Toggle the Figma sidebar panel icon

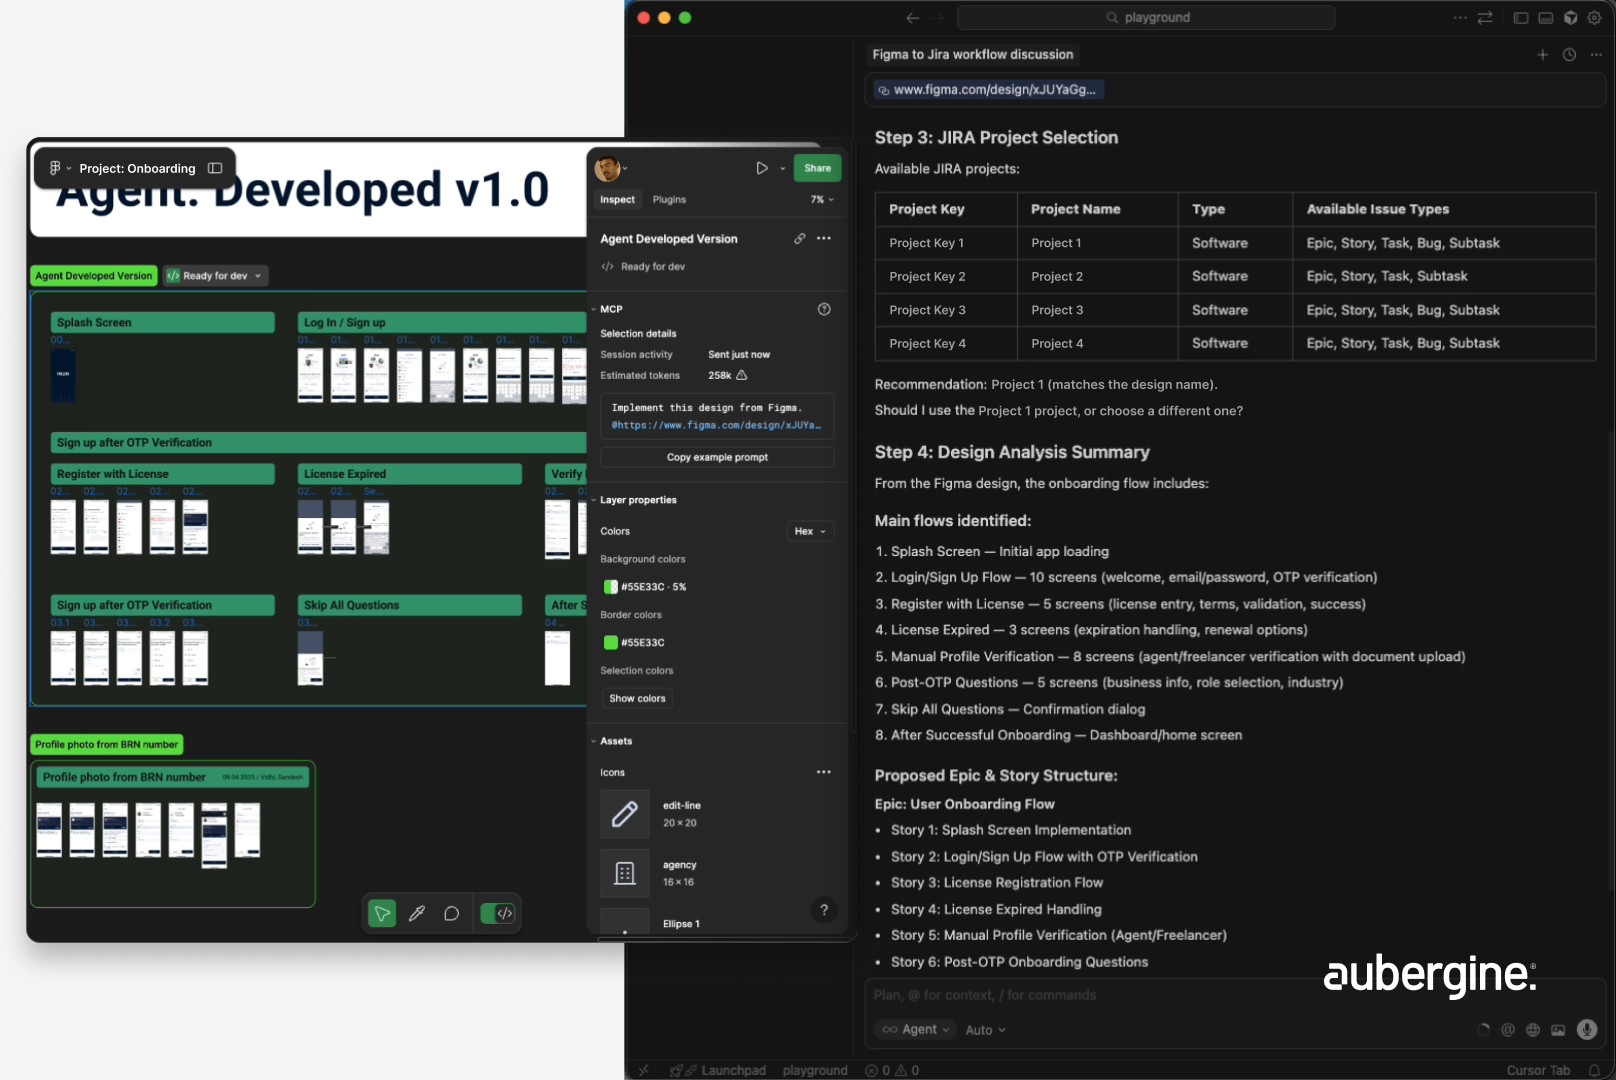click(215, 168)
